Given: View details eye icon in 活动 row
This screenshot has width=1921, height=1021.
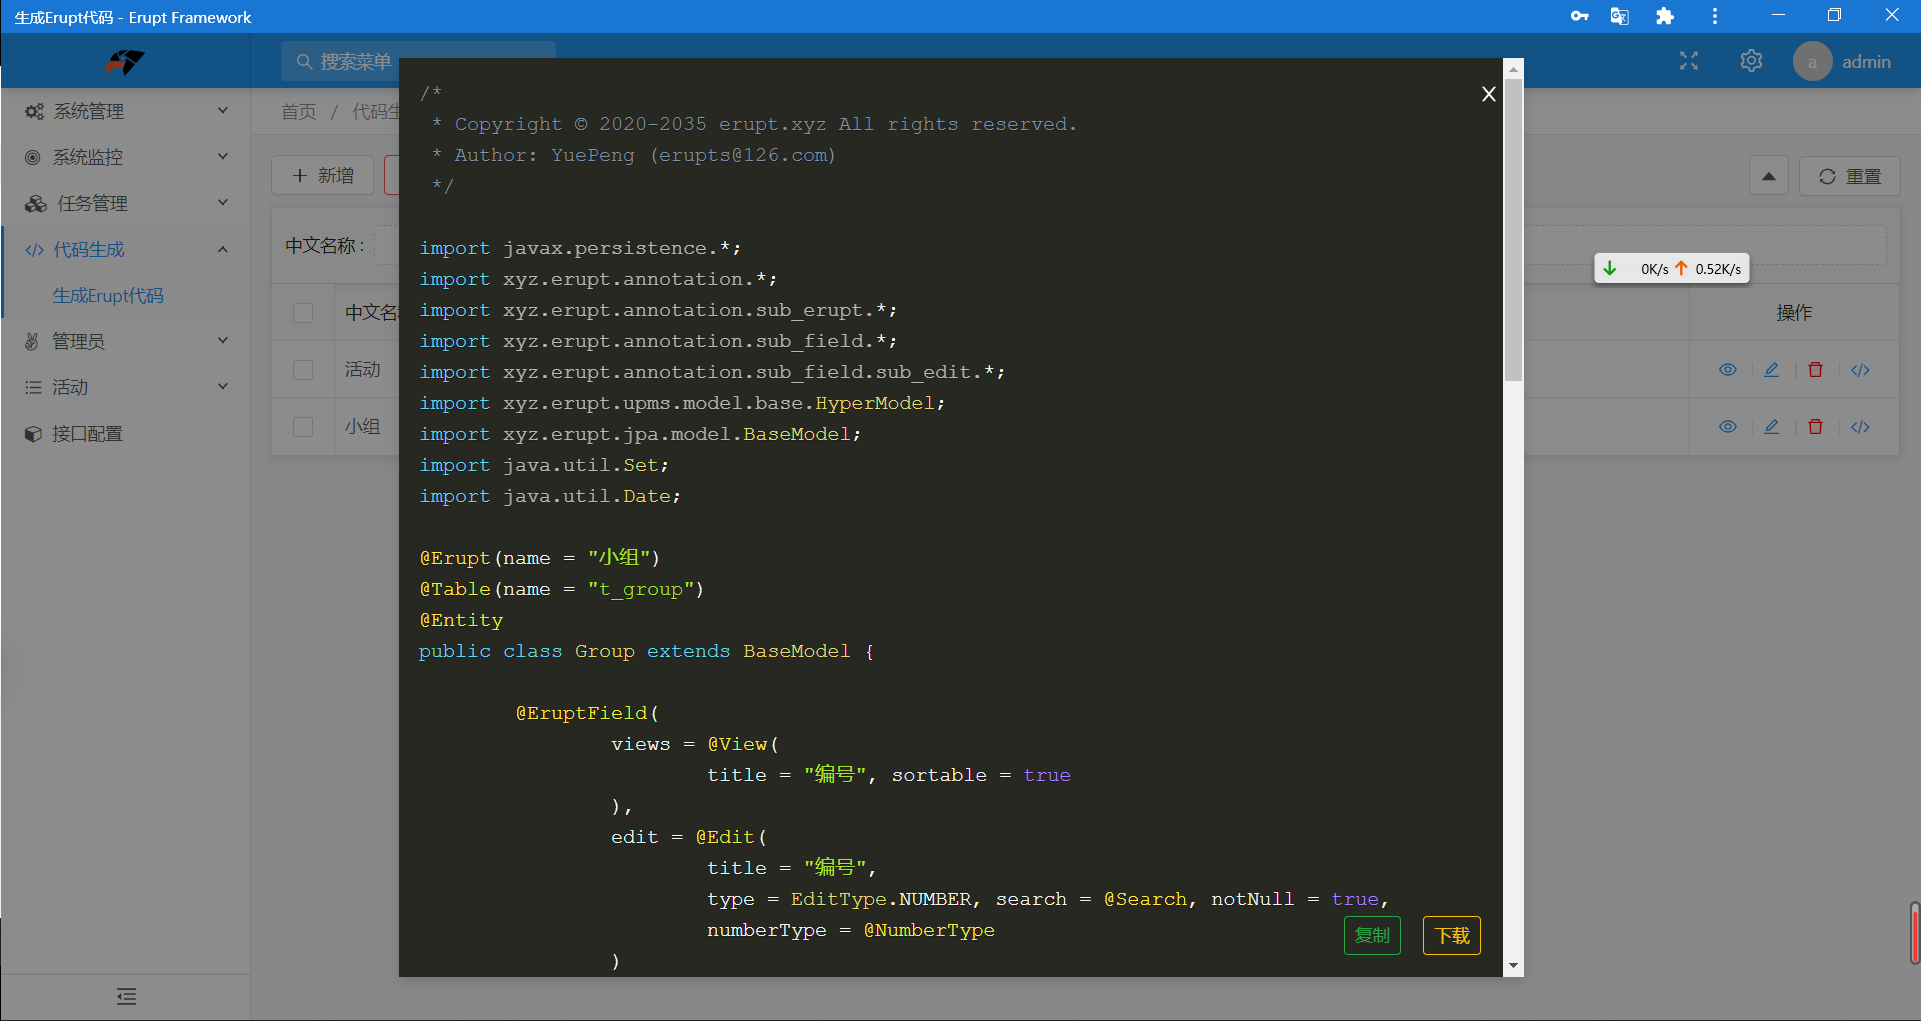Looking at the screenshot, I should [1728, 370].
